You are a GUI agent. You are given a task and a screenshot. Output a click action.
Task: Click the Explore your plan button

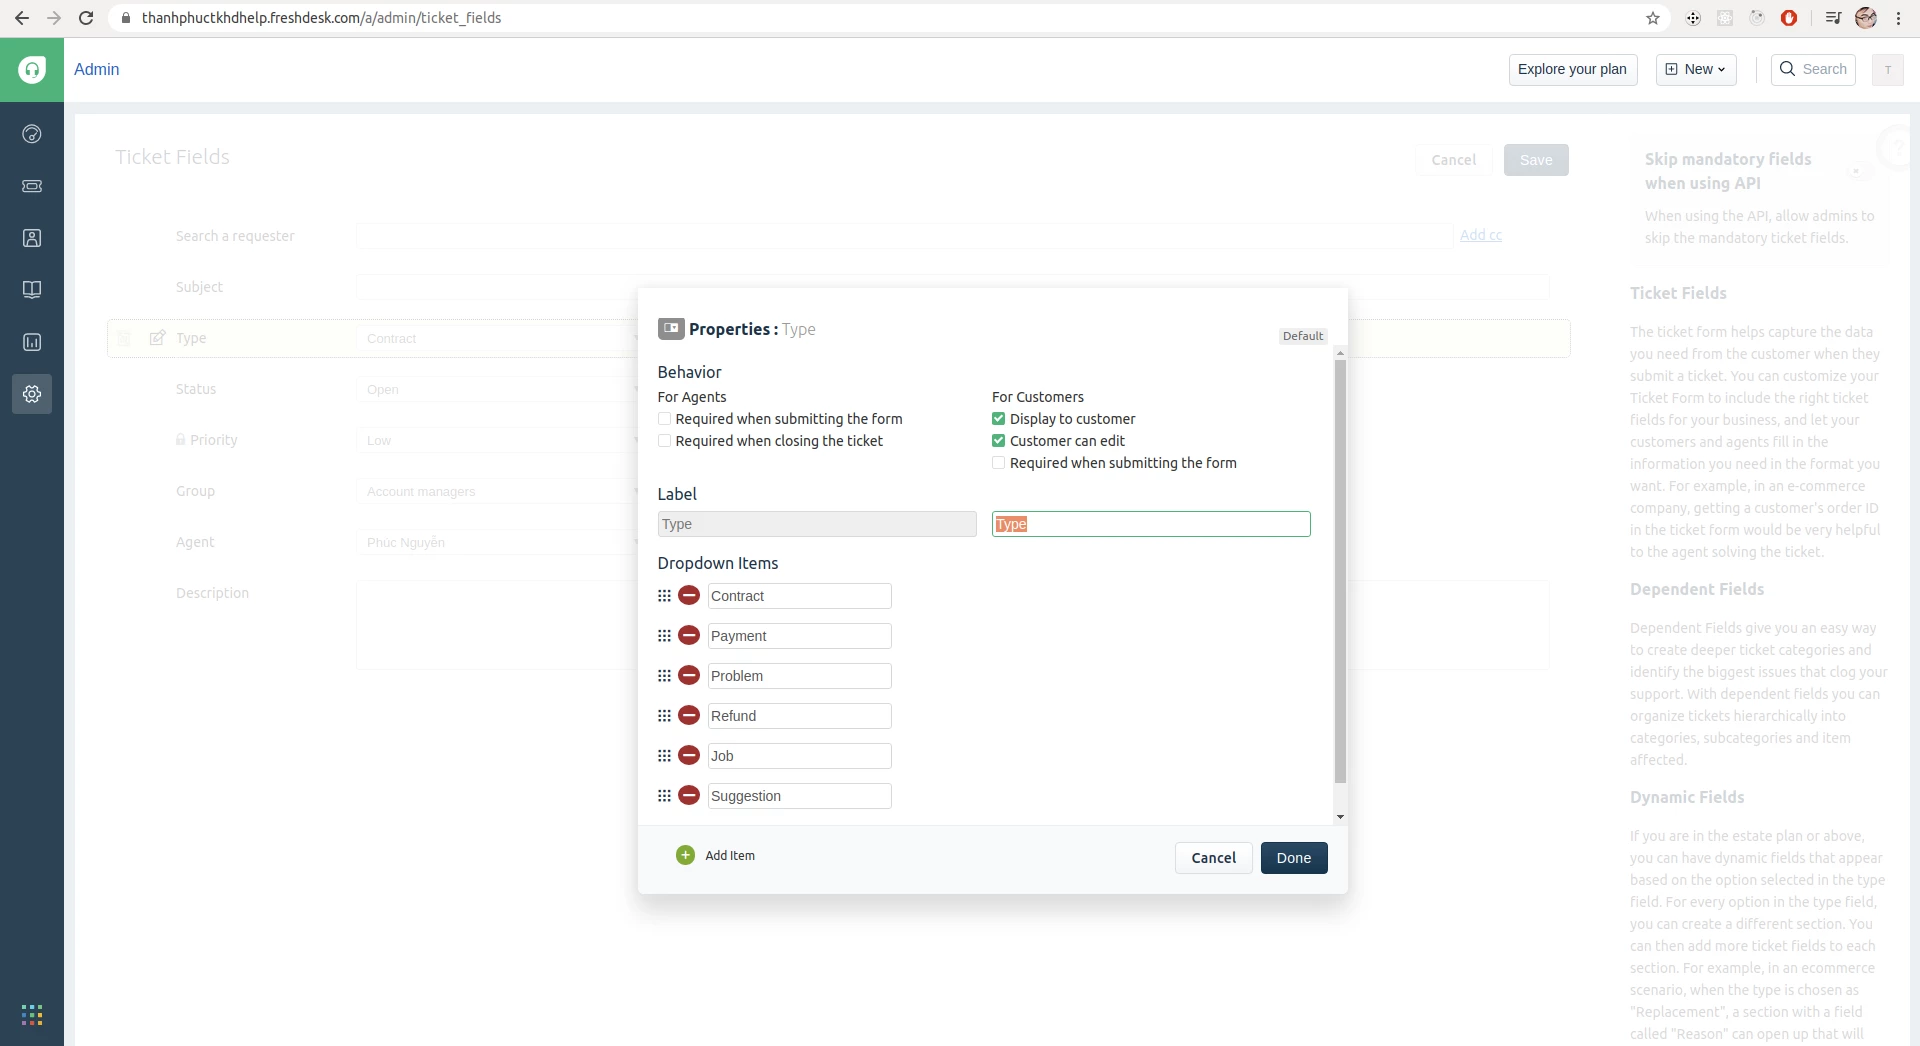1573,69
